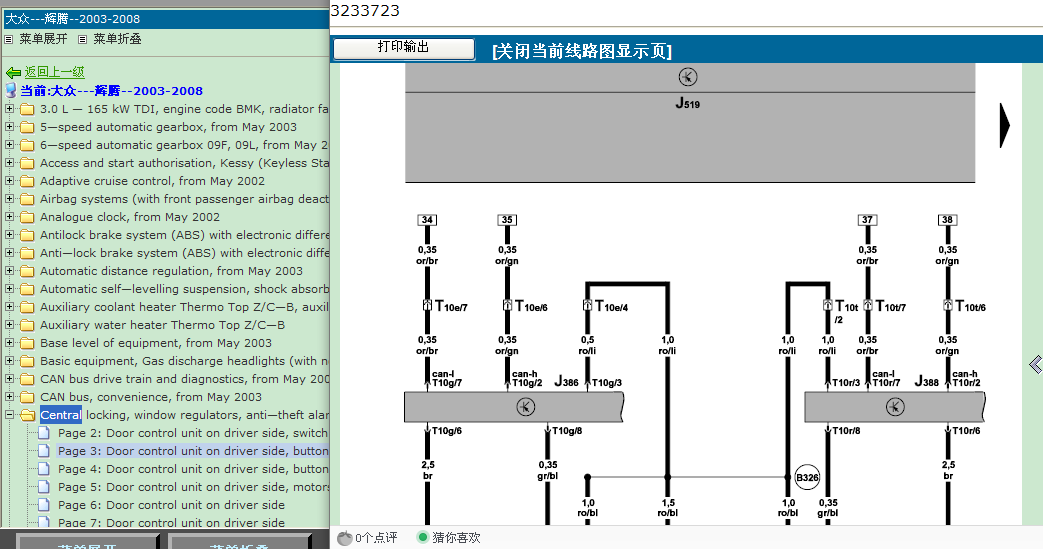Image resolution: width=1043 pixels, height=549 pixels.
Task: Click 菜单折叠 to collapse the menu
Action: 117,39
